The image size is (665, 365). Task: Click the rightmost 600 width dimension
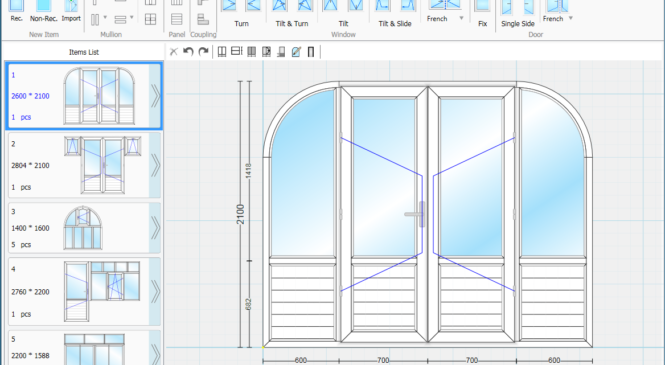click(554, 360)
